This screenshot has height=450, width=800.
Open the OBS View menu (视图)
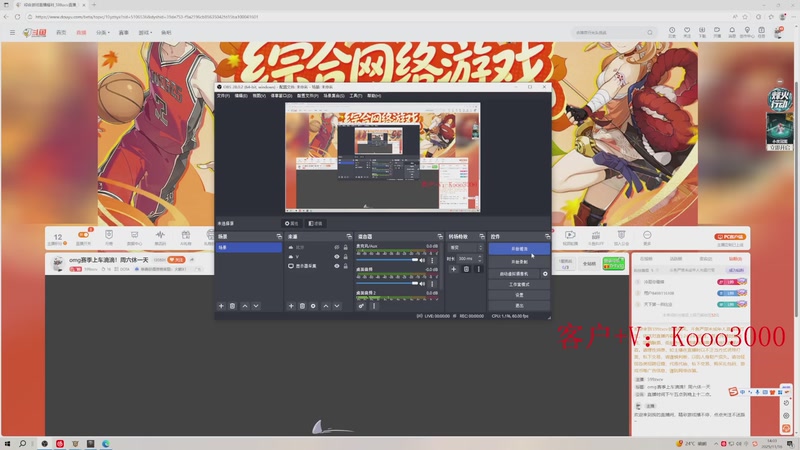(x=259, y=96)
